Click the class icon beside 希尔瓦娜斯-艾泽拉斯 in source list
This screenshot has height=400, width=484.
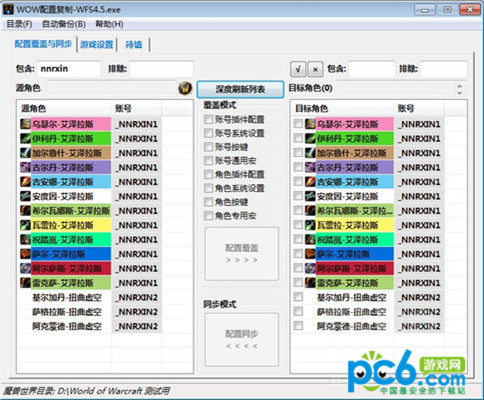tap(25, 211)
